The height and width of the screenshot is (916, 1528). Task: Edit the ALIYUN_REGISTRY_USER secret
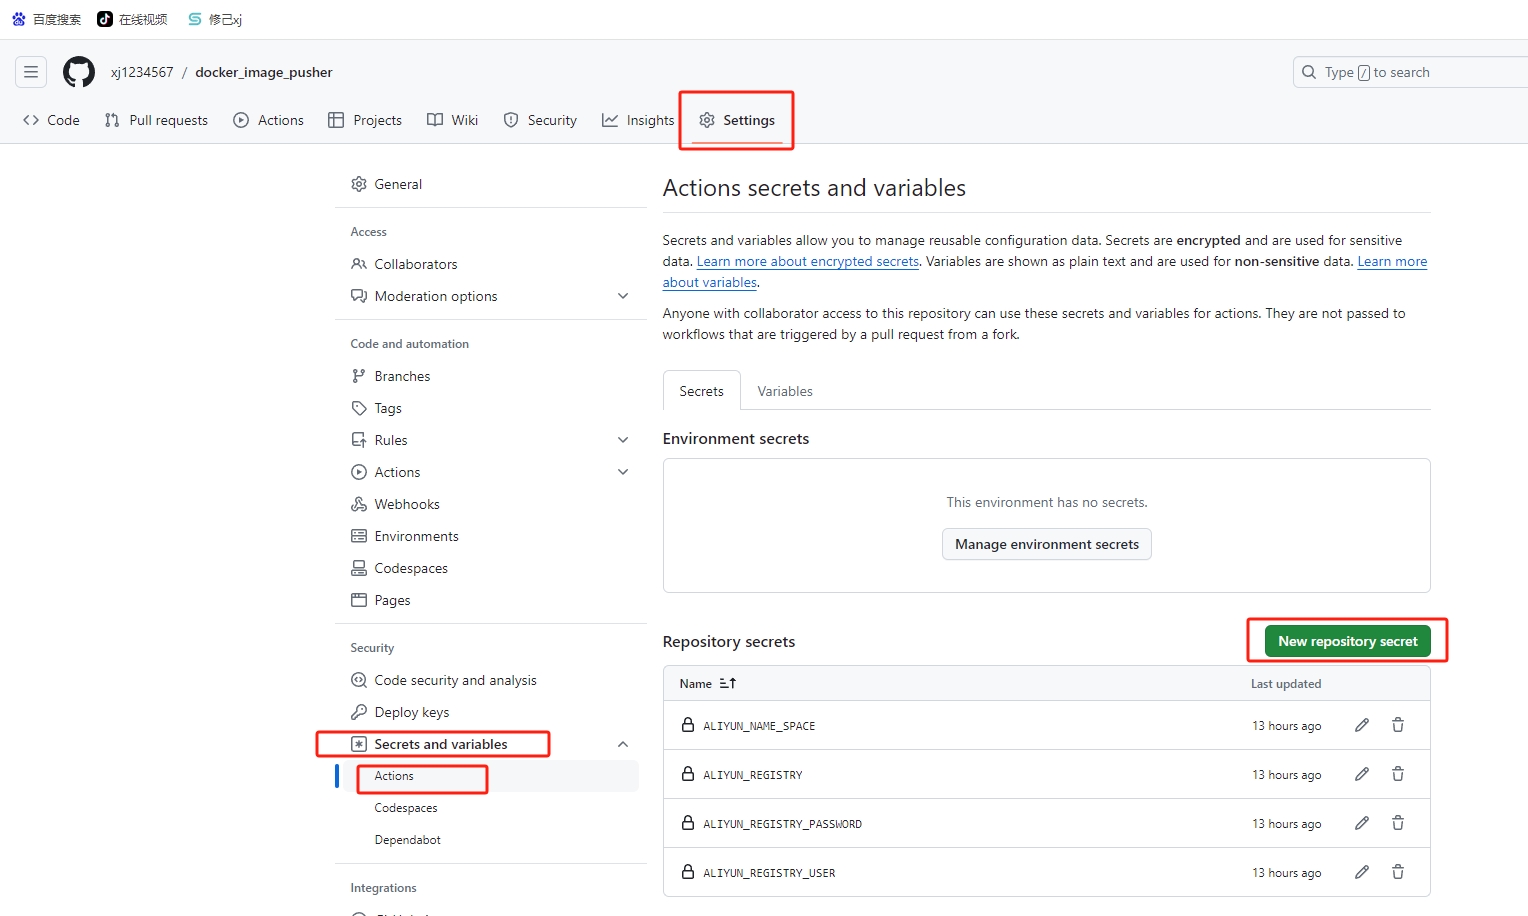click(x=1361, y=871)
